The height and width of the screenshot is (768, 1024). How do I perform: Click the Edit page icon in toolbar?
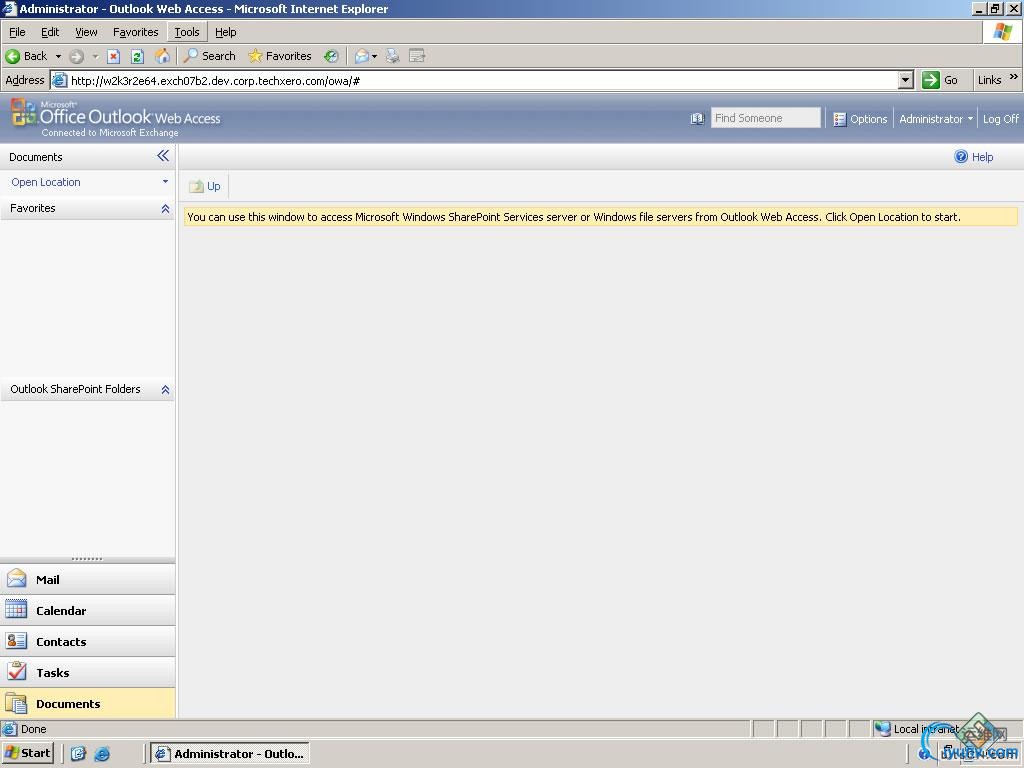pos(417,56)
